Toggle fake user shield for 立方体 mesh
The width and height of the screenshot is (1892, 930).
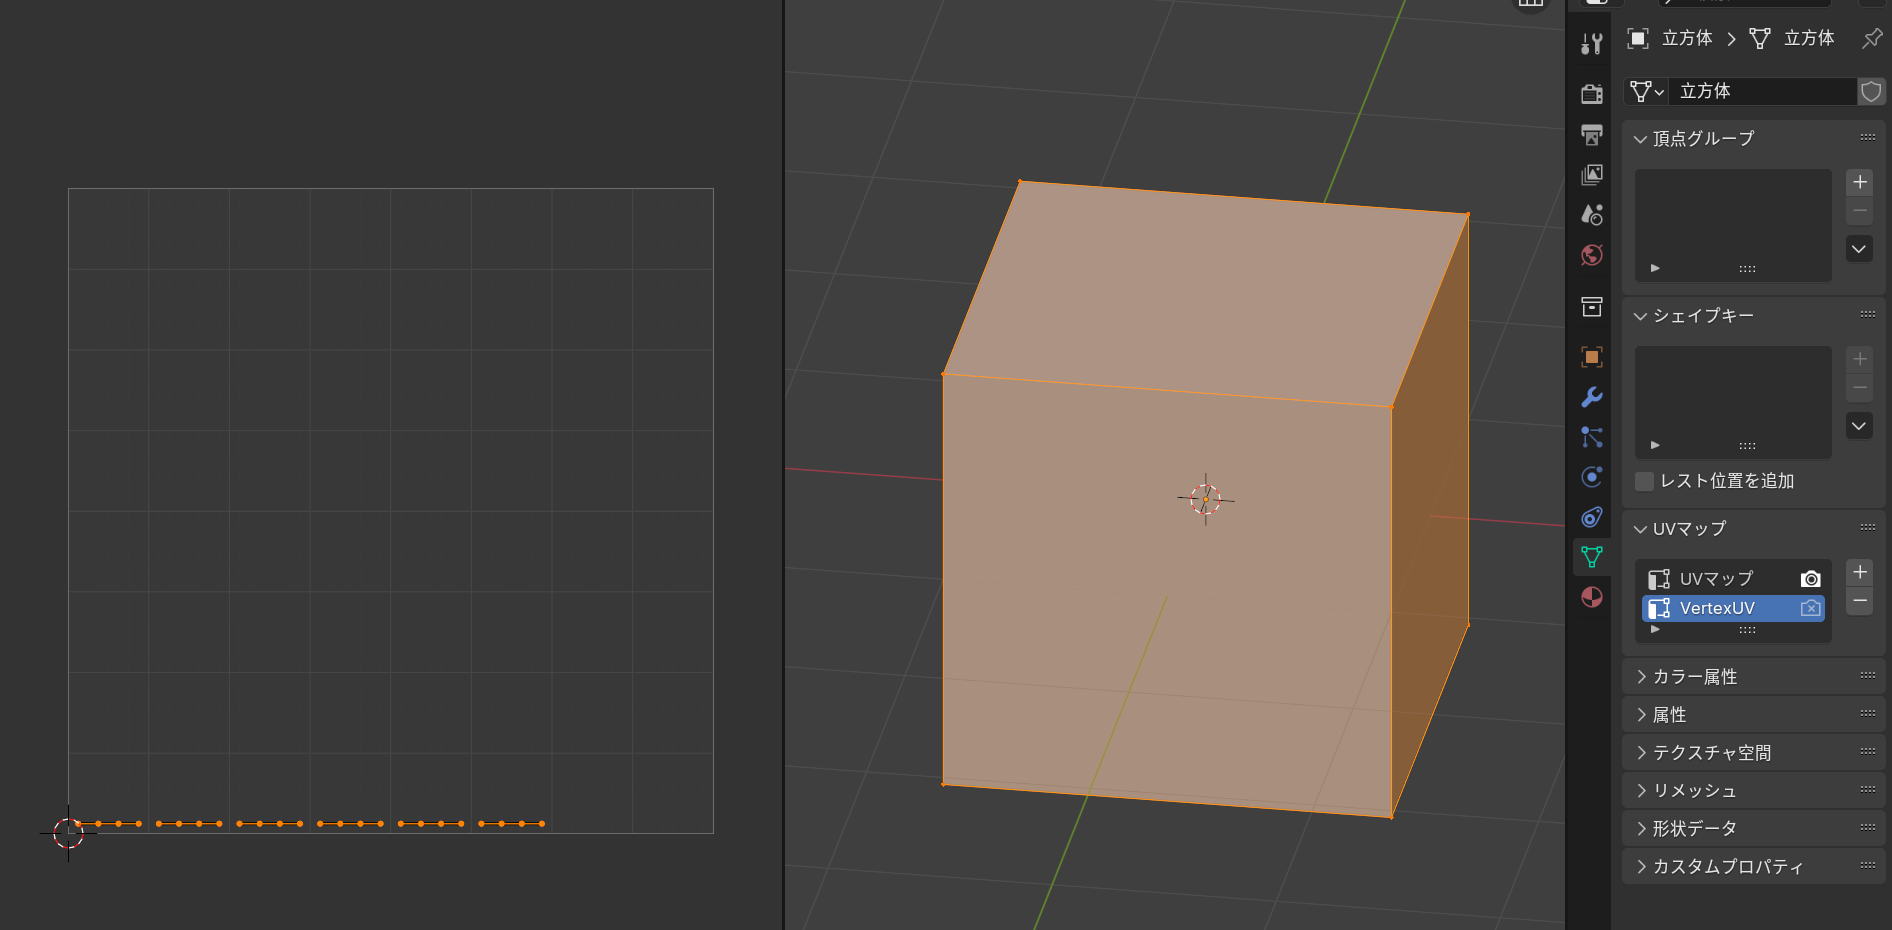tap(1871, 91)
